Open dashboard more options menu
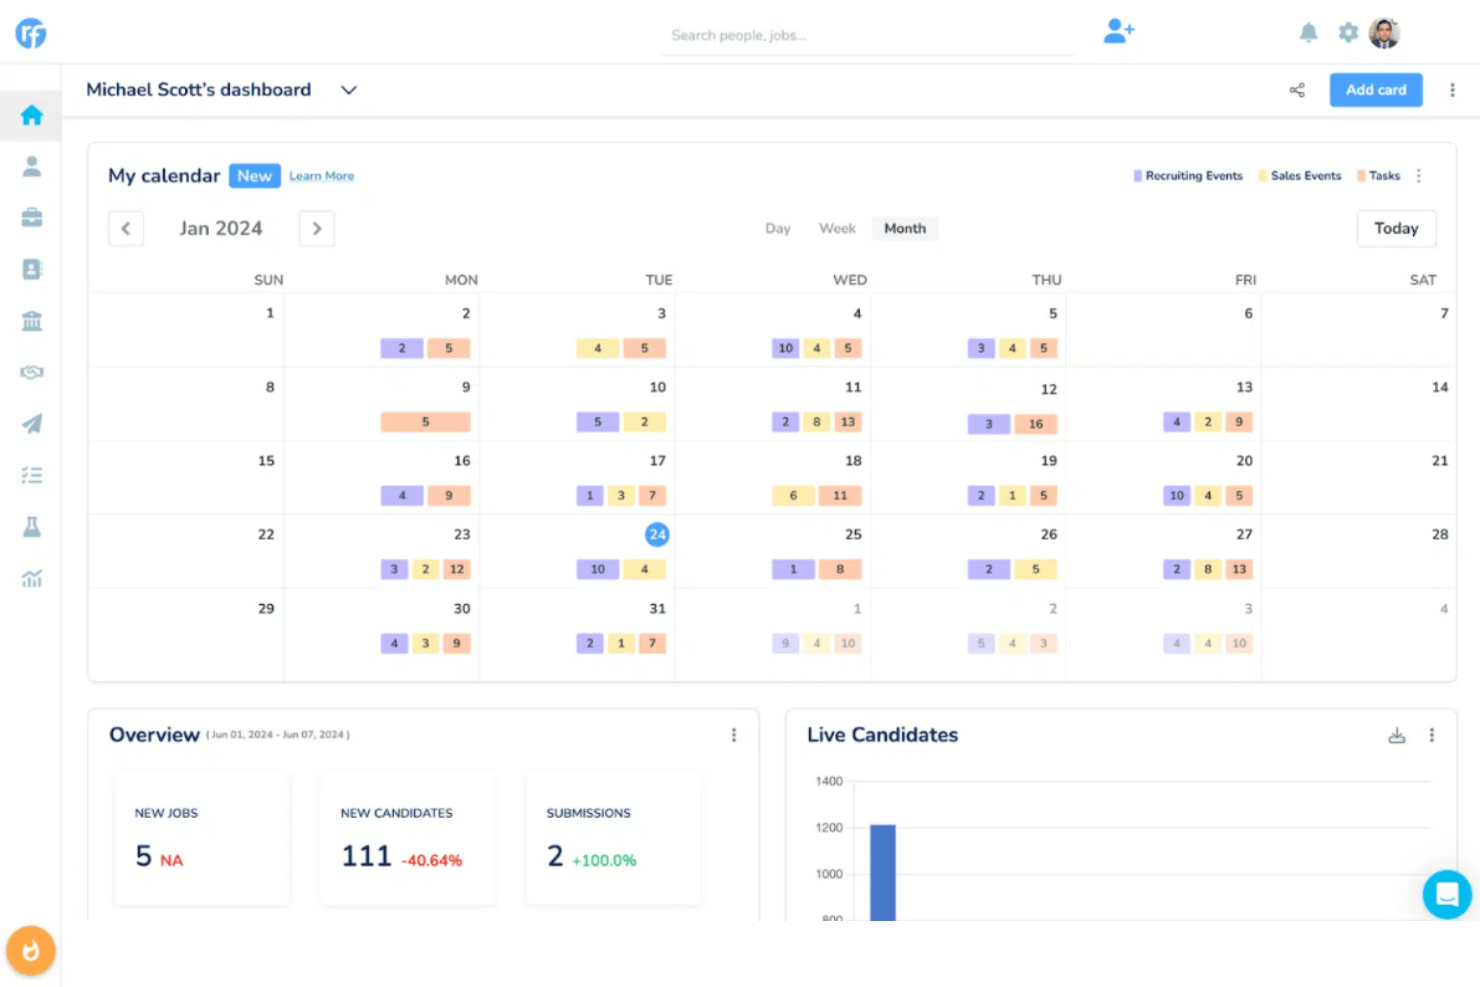The height and width of the screenshot is (987, 1480). (x=1452, y=90)
